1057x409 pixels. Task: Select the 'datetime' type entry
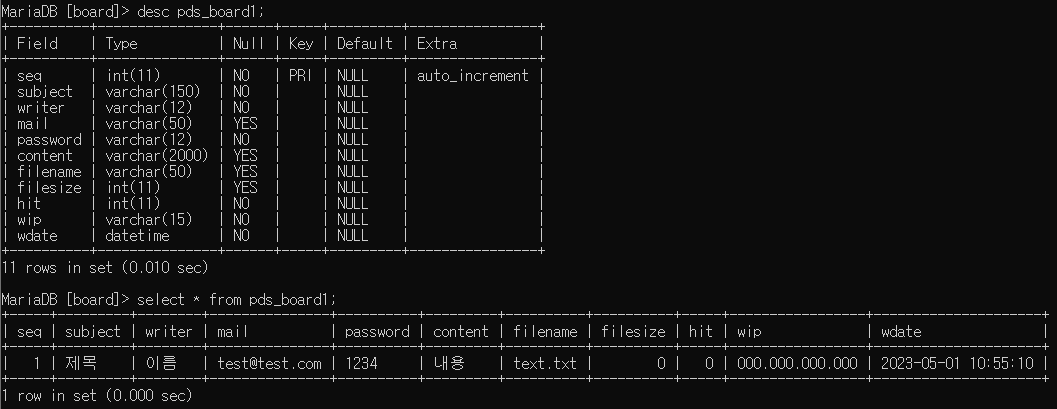(138, 236)
